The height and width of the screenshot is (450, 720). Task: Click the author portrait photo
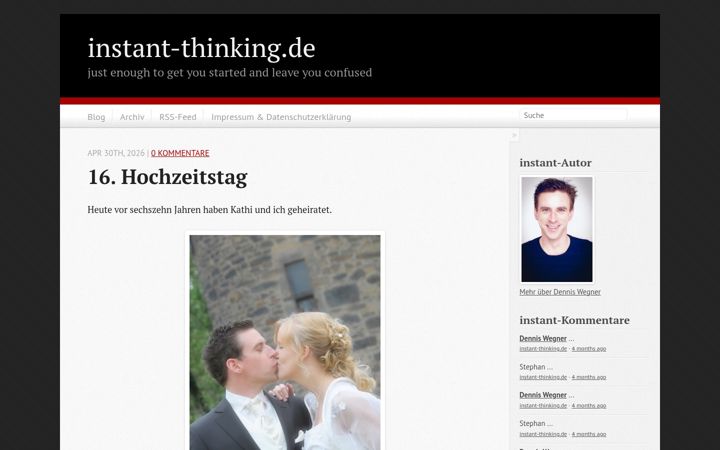[557, 229]
